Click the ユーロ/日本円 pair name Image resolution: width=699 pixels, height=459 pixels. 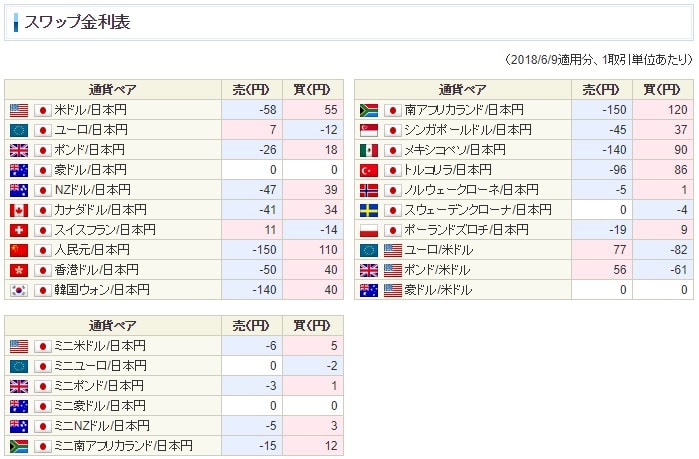[x=91, y=130]
